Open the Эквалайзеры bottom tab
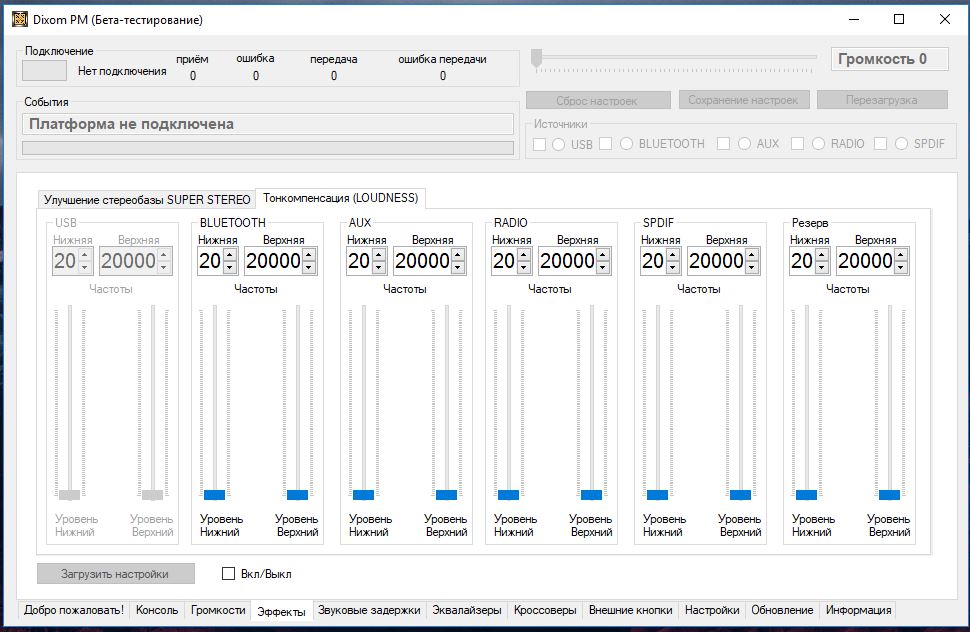Viewport: 970px width, 632px height. [467, 610]
